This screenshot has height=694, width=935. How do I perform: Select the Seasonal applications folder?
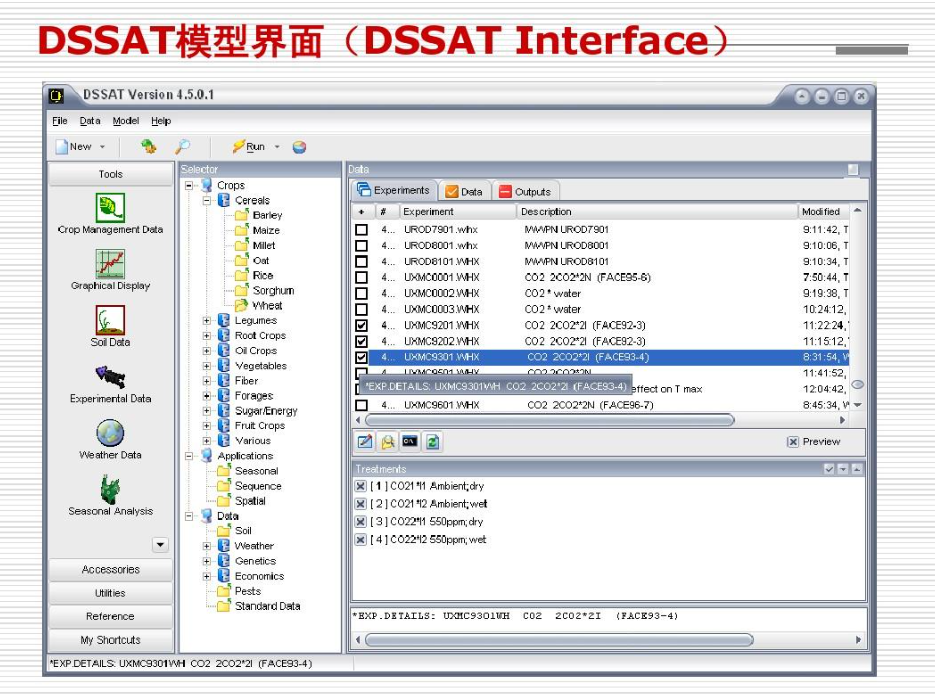click(248, 471)
